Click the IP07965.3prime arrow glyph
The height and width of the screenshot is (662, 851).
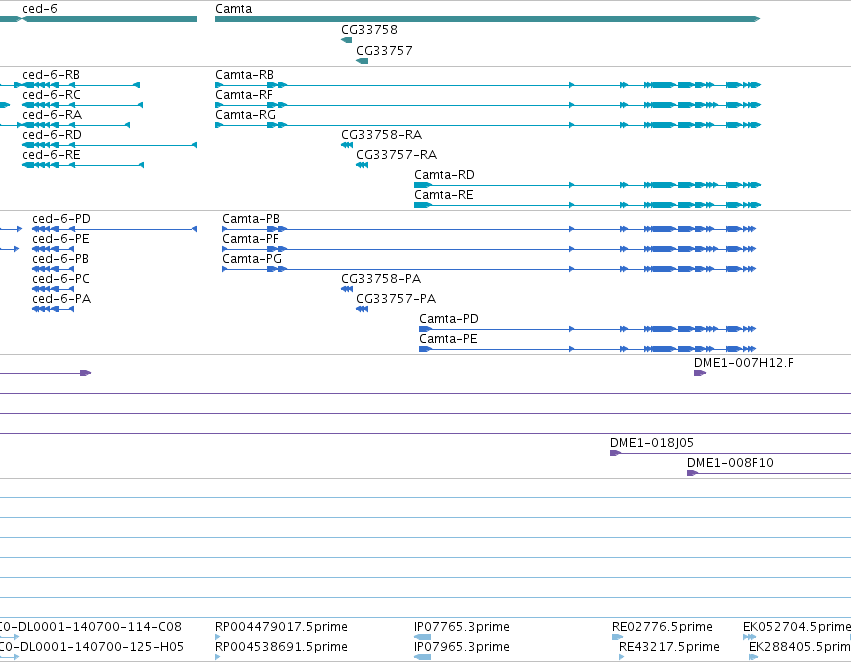click(x=422, y=657)
